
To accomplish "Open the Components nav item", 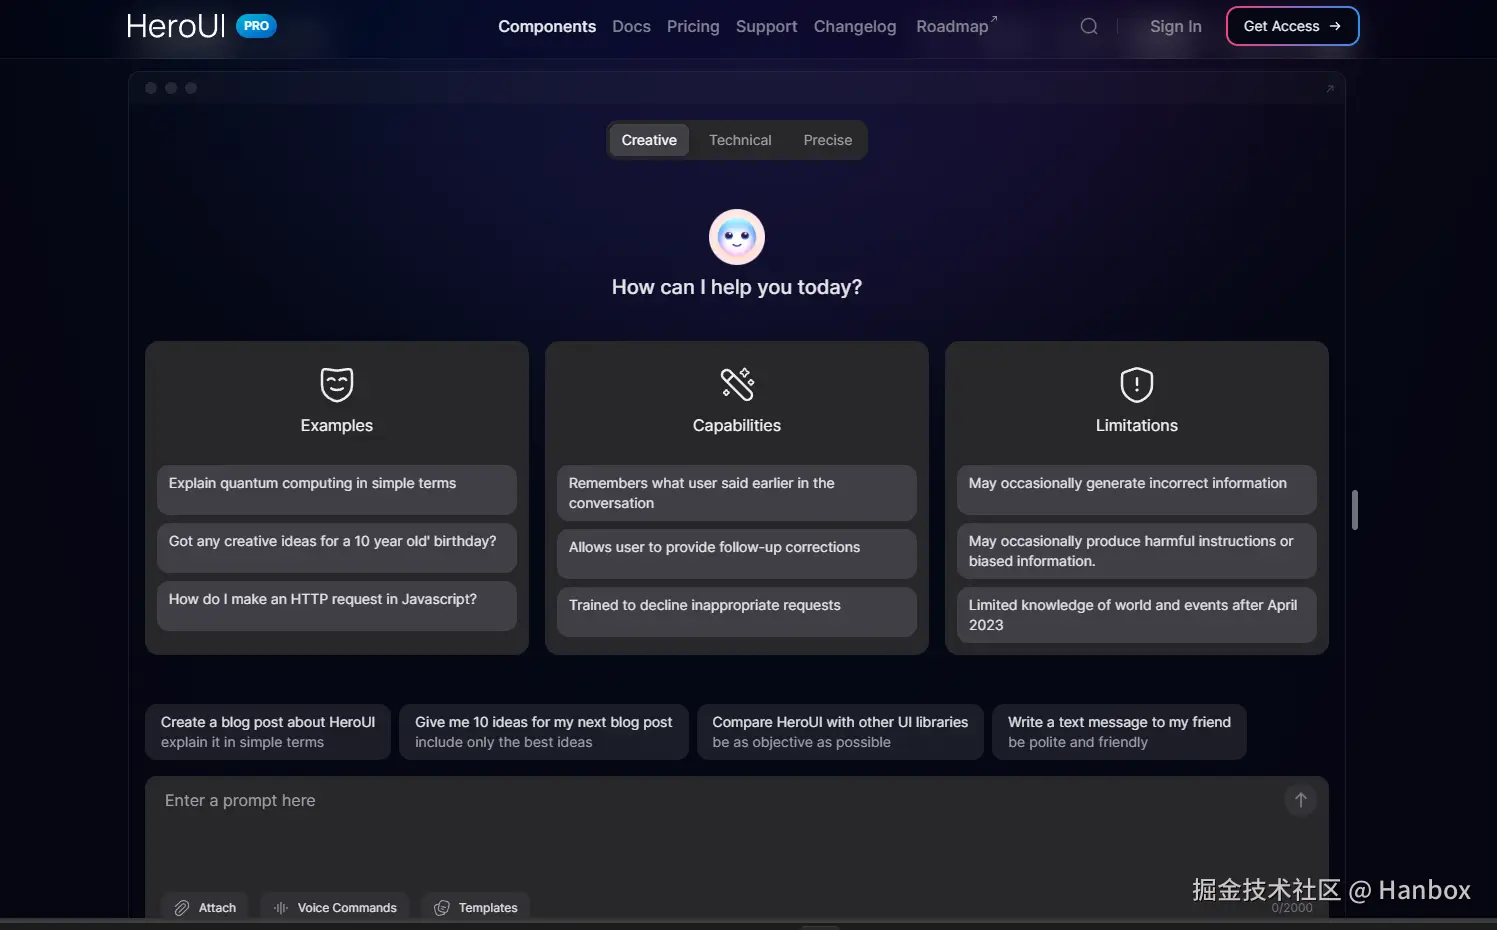I will point(547,26).
